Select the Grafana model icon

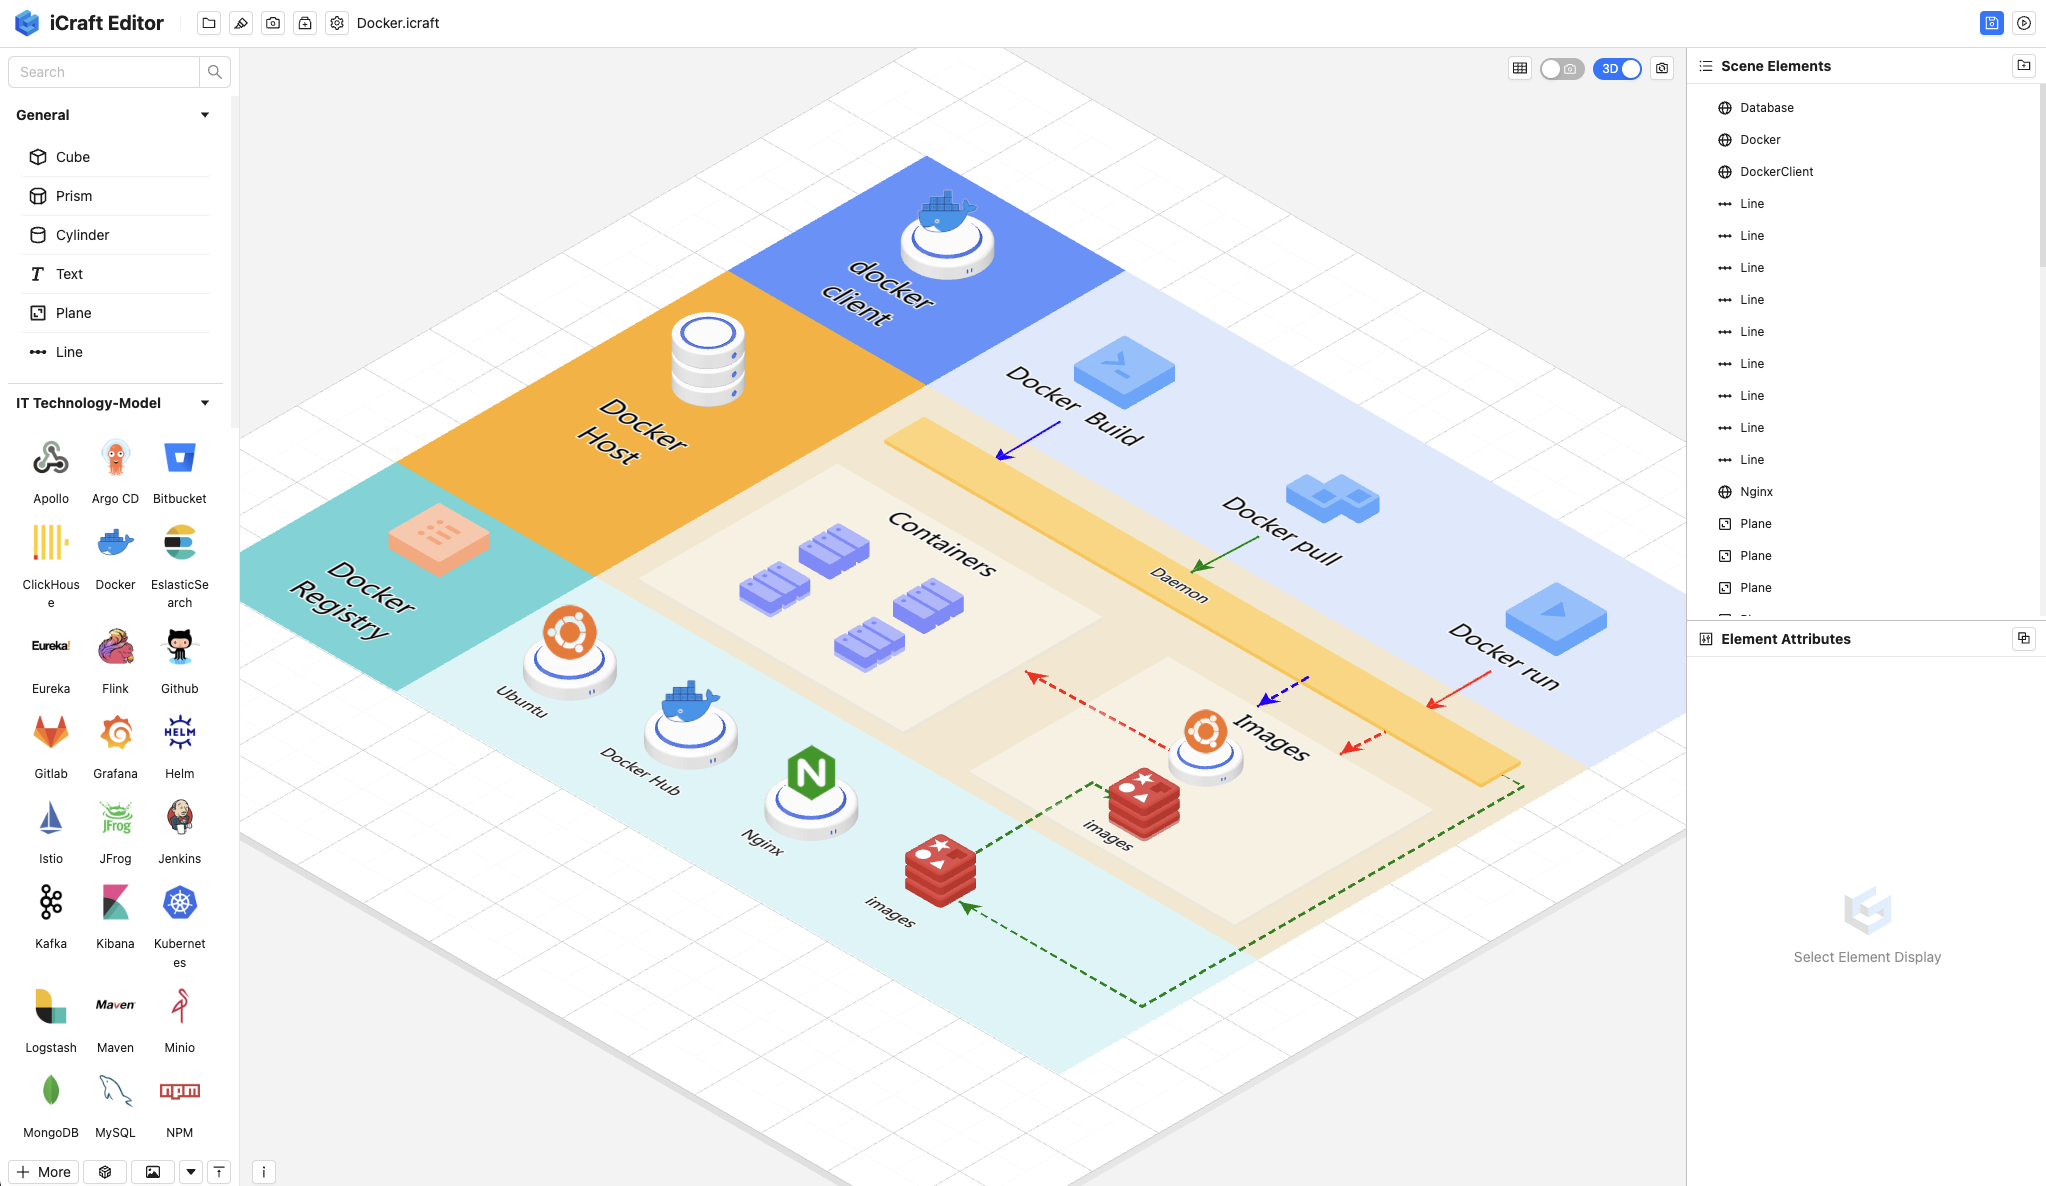(x=116, y=732)
